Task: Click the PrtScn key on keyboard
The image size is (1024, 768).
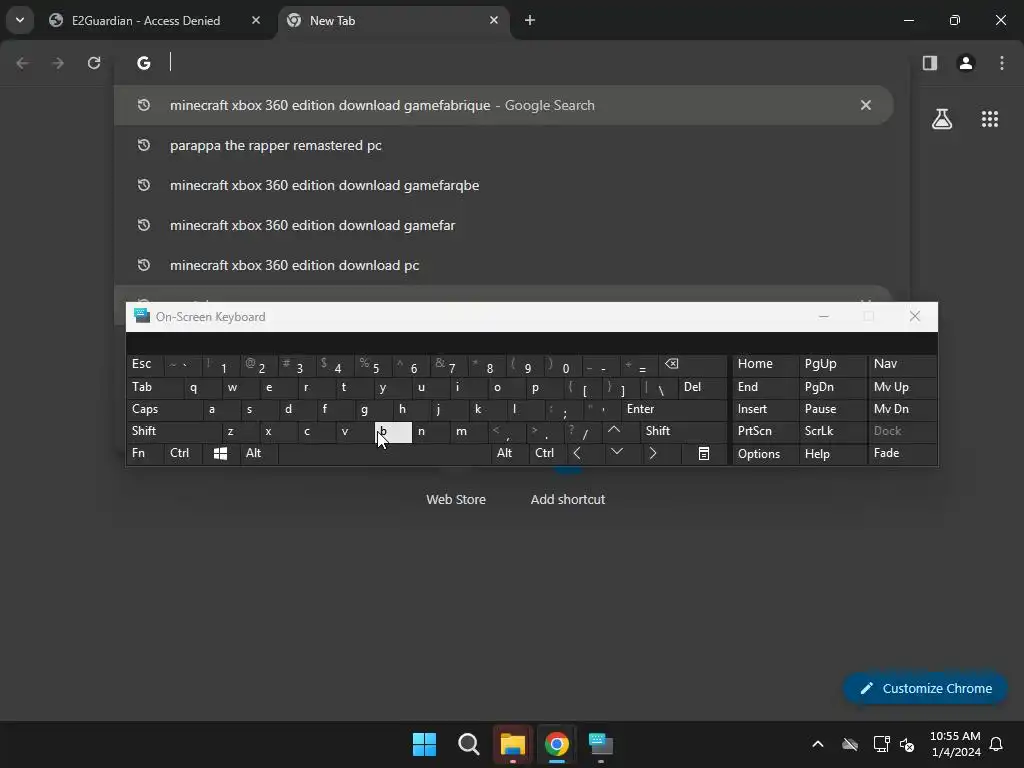Action: click(764, 431)
